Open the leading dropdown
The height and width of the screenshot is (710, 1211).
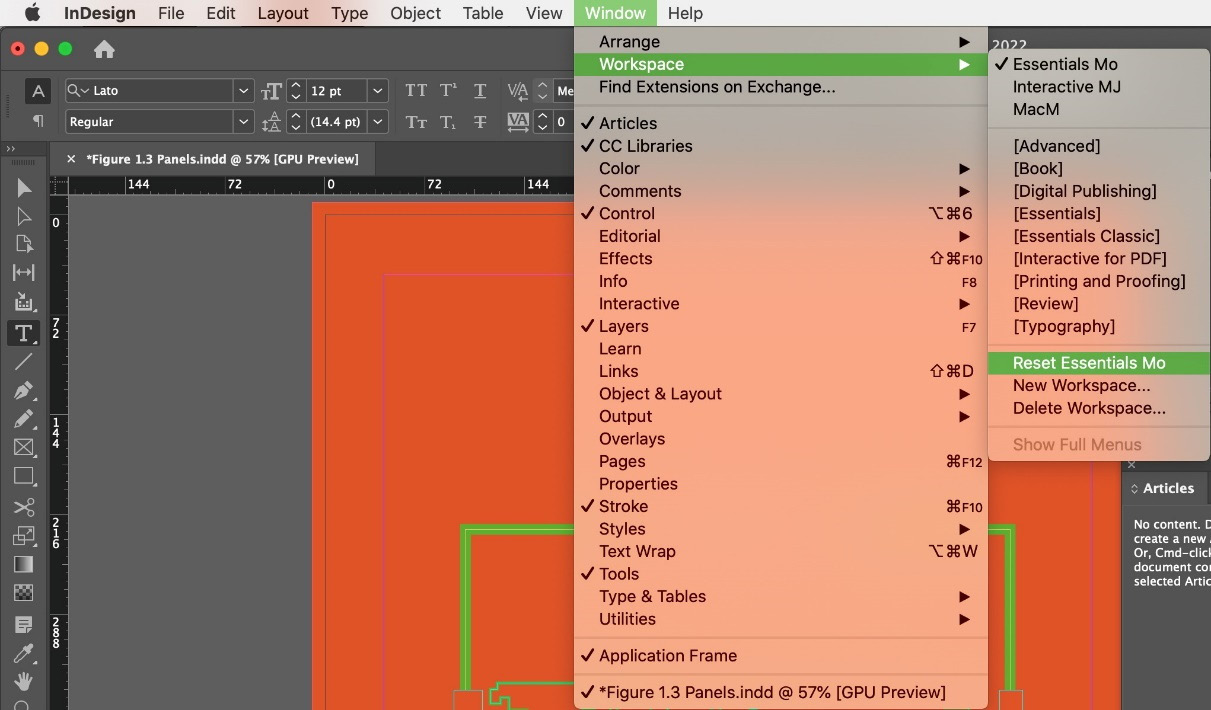(378, 122)
